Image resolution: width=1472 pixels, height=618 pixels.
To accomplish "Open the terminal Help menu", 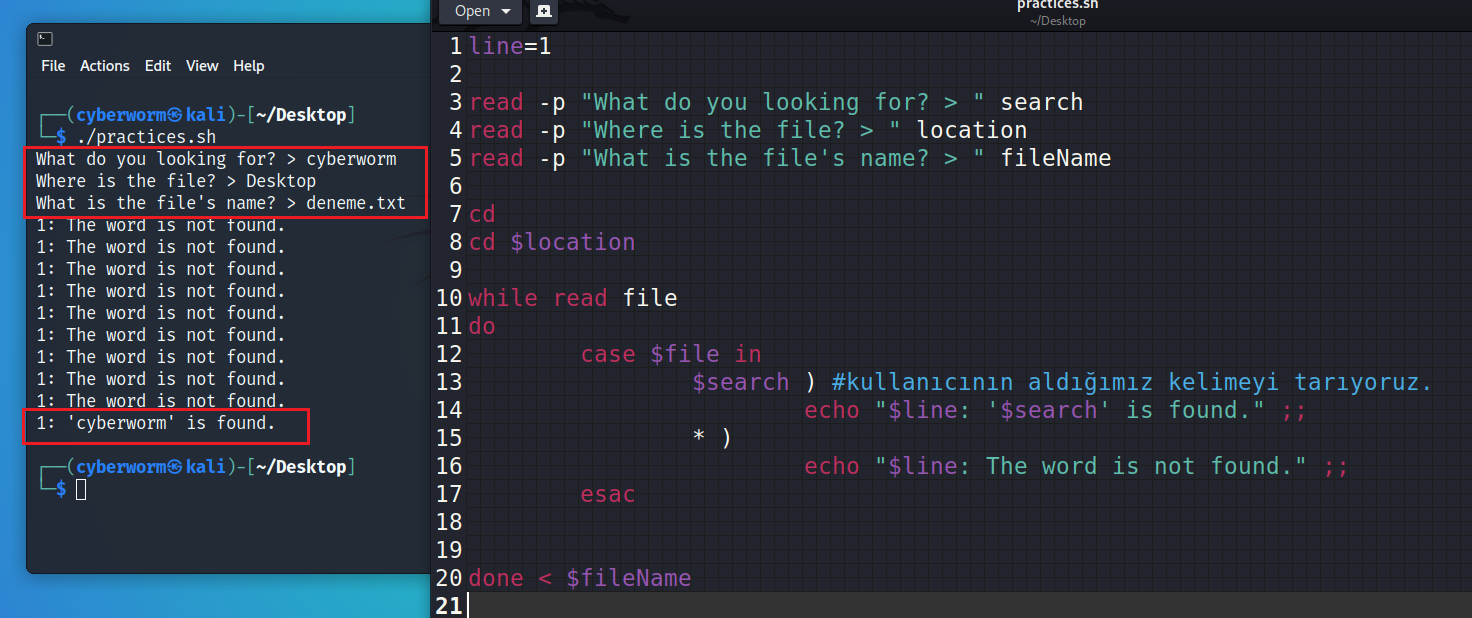I will pos(249,66).
